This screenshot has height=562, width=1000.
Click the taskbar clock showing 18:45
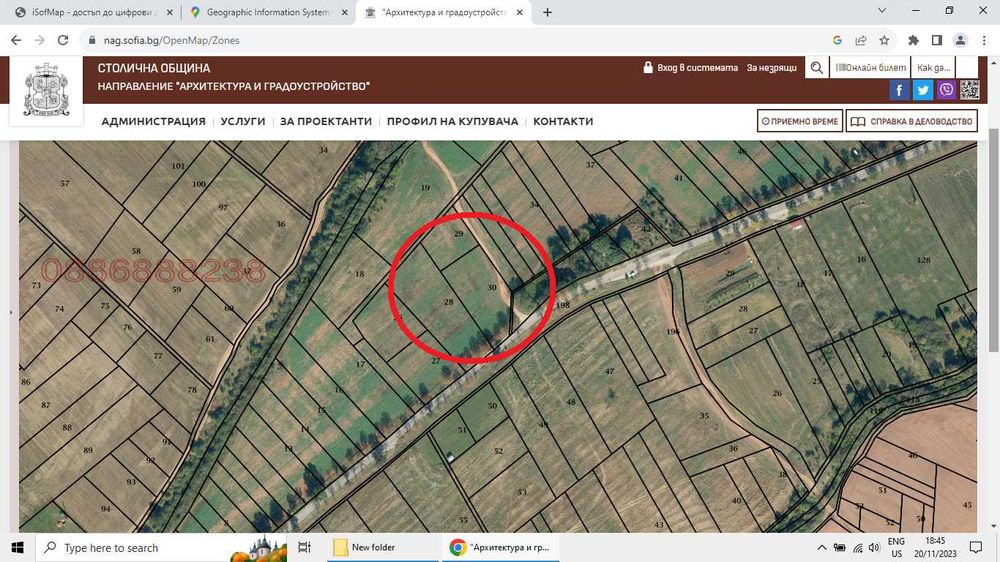click(936, 547)
